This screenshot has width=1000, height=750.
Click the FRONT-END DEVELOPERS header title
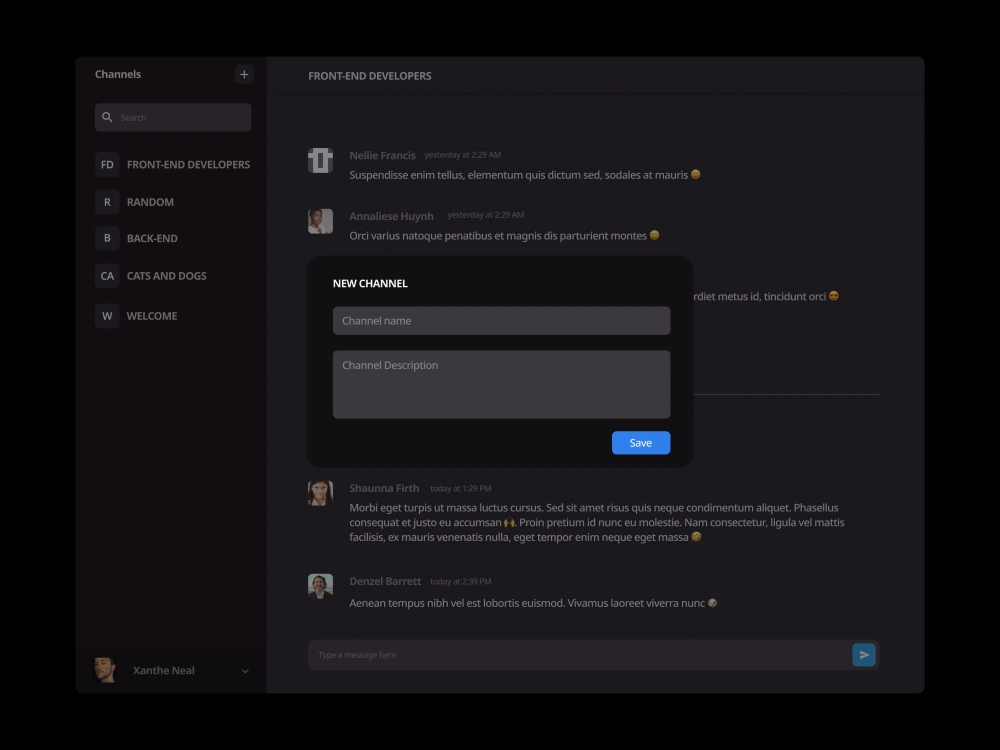[369, 76]
